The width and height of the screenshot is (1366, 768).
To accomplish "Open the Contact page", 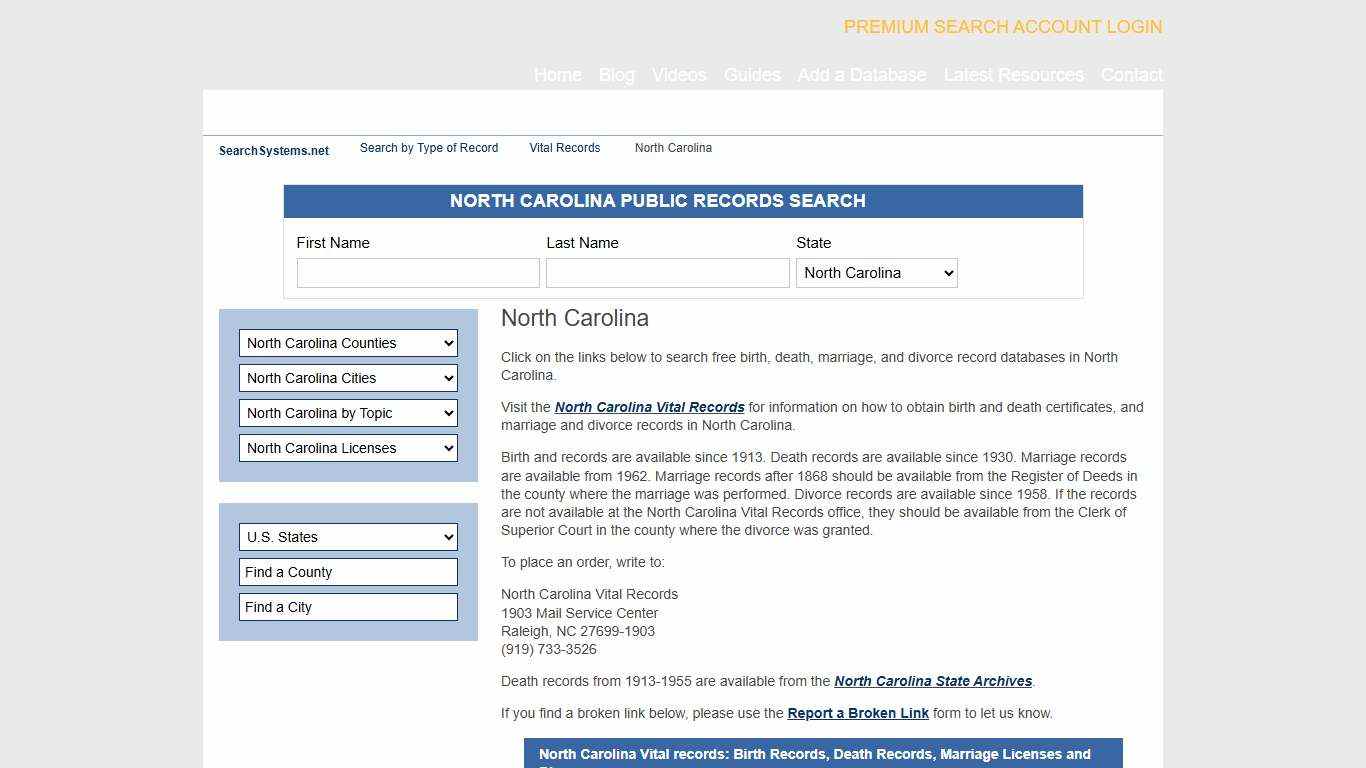I will (1131, 75).
